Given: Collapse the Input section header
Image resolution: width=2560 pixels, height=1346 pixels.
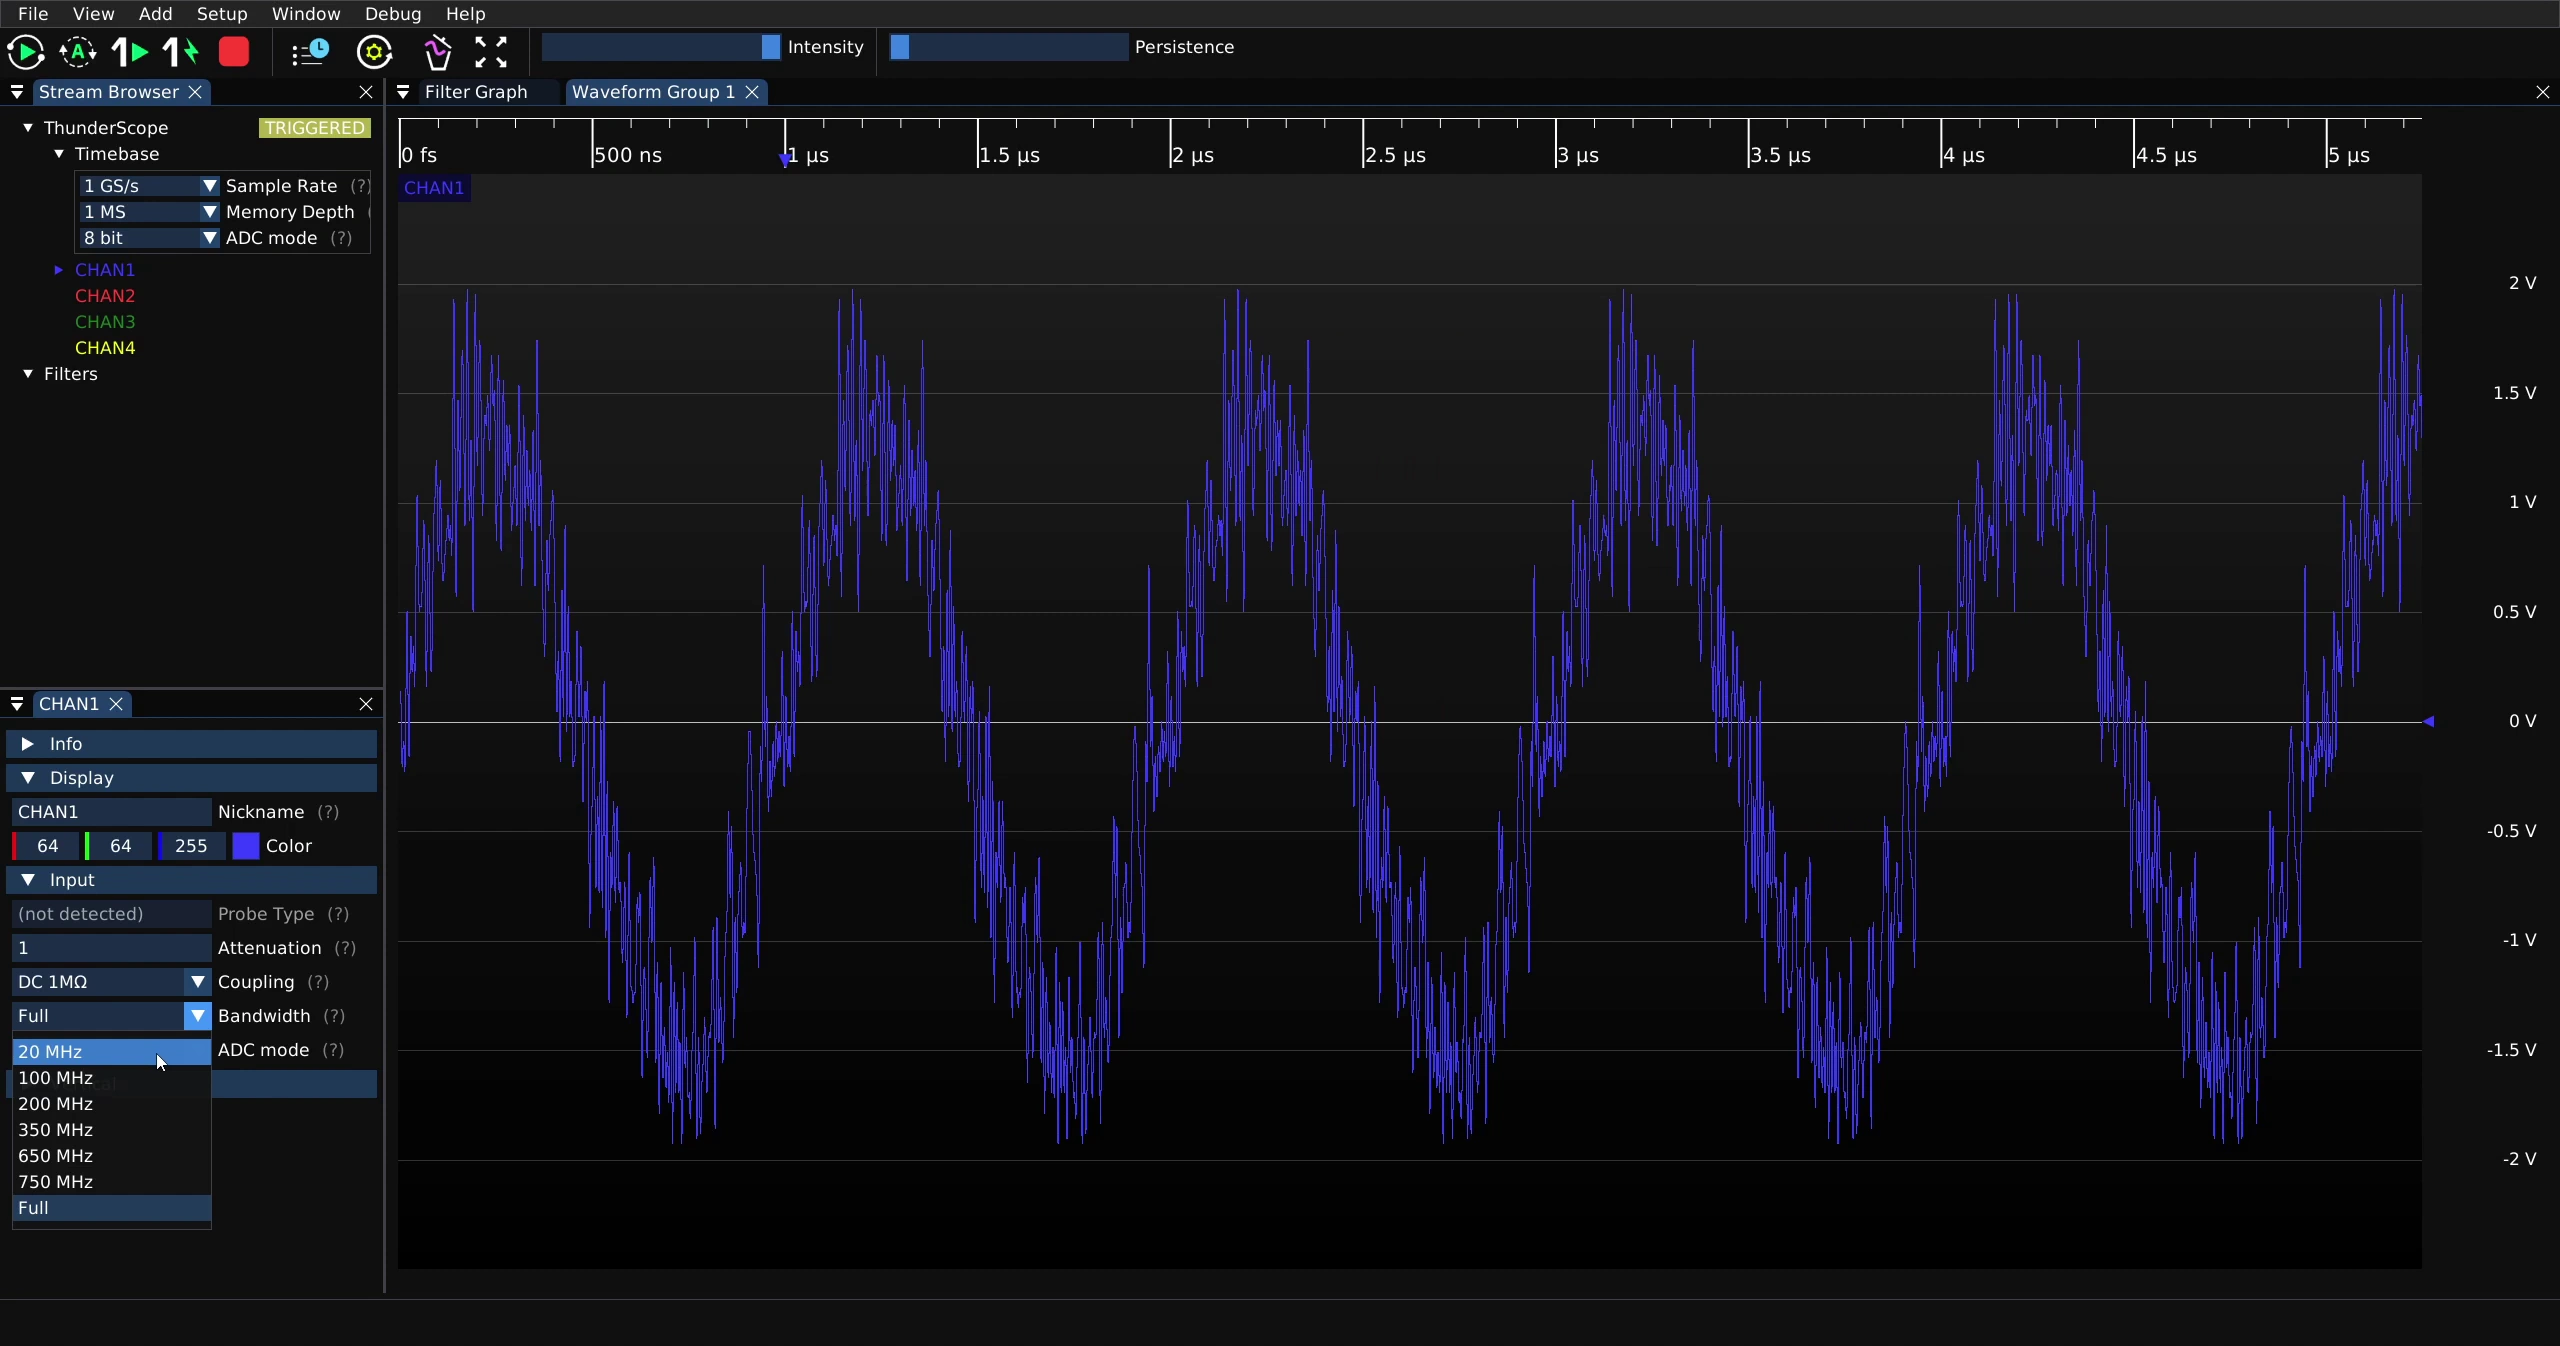Looking at the screenshot, I should pyautogui.click(x=192, y=880).
